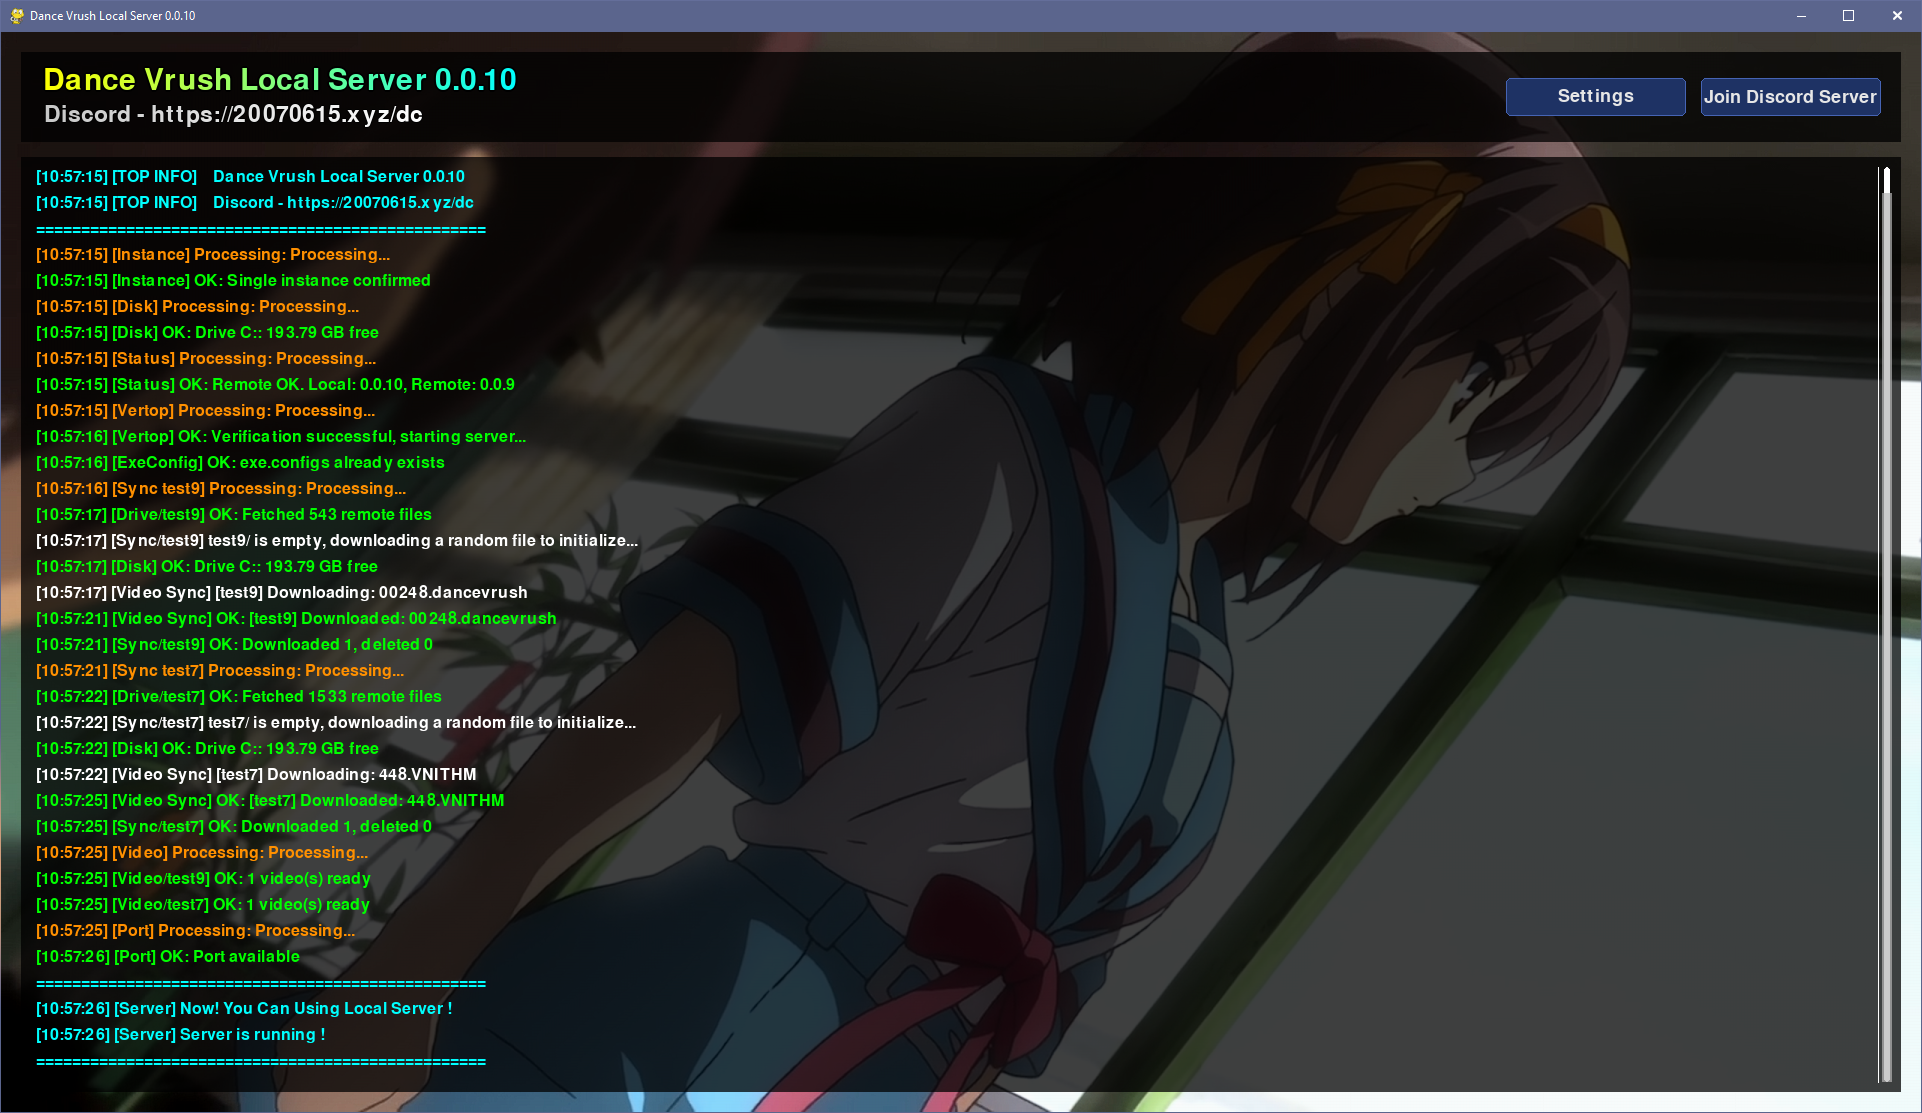Select the "[Sync/test9] OK: Downloaded 1, deleted 0" line

[234, 645]
